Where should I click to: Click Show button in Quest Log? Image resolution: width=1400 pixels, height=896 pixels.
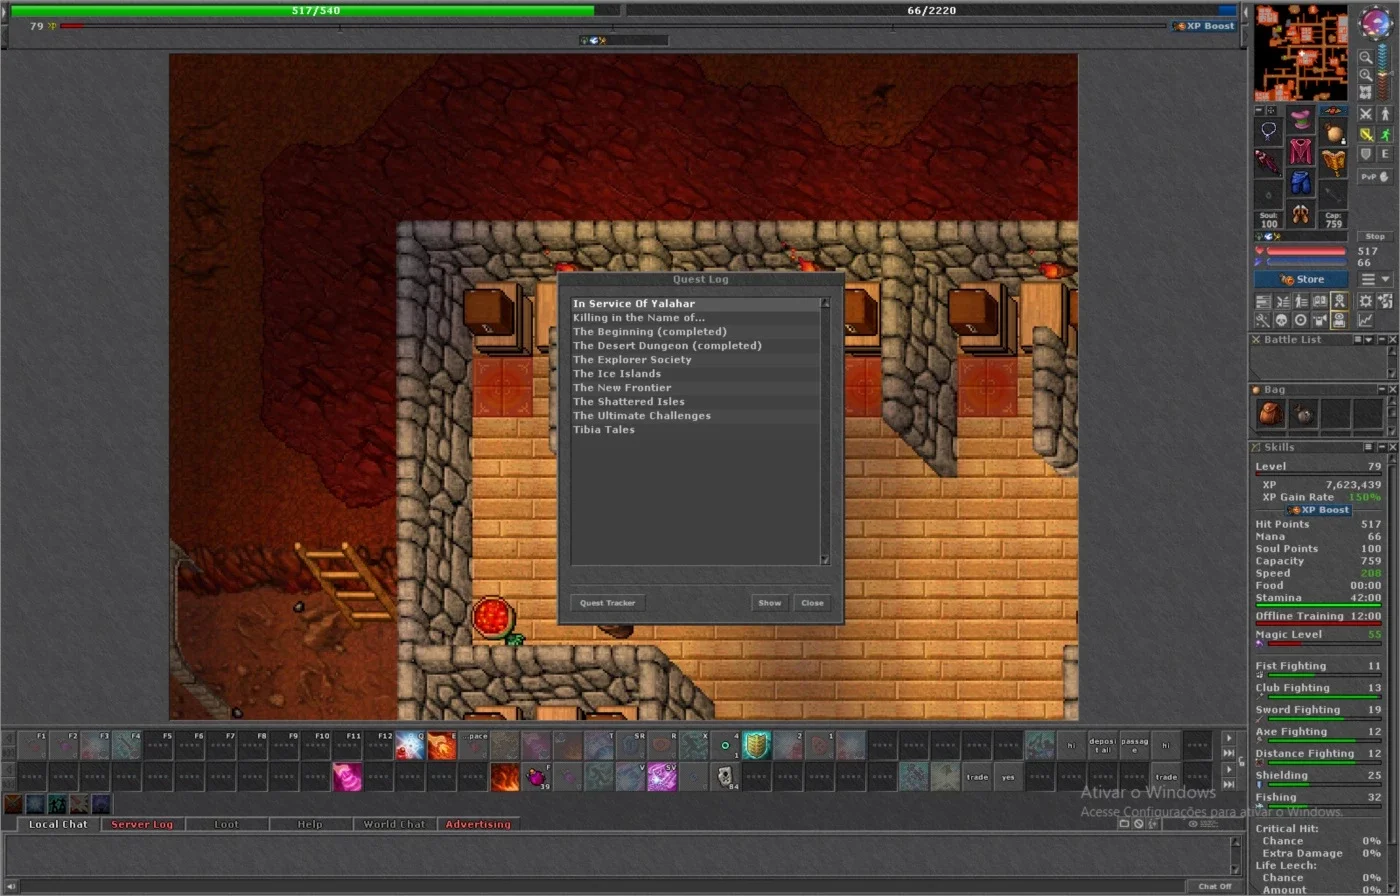pos(769,603)
